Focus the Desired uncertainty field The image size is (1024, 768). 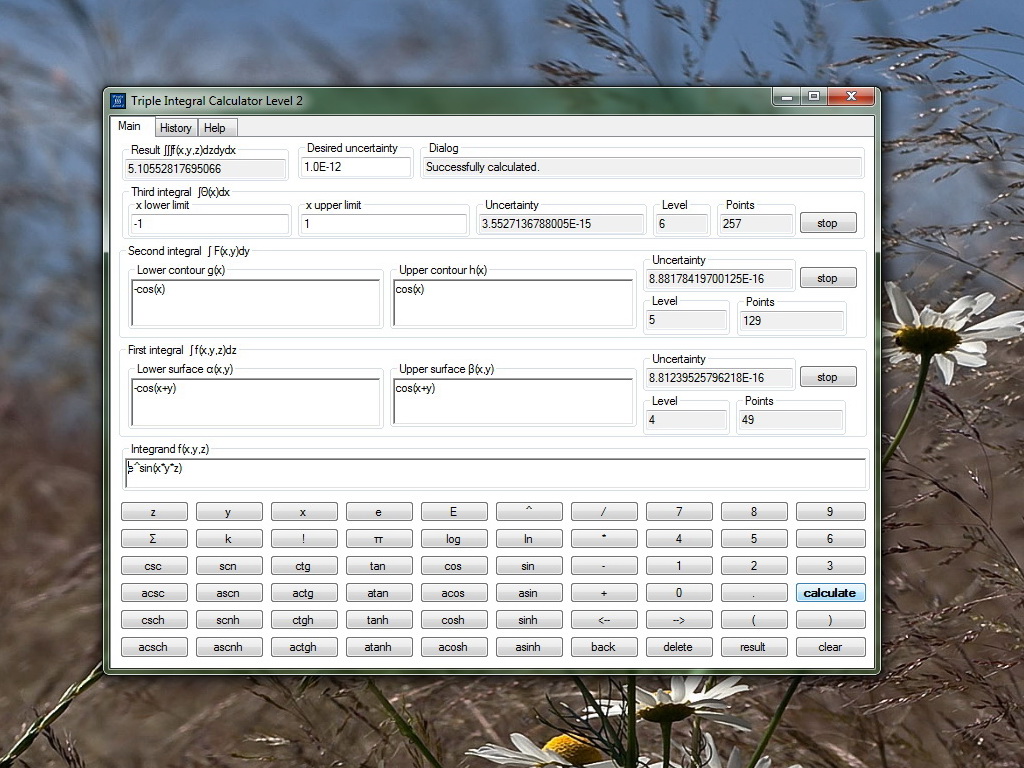click(355, 167)
